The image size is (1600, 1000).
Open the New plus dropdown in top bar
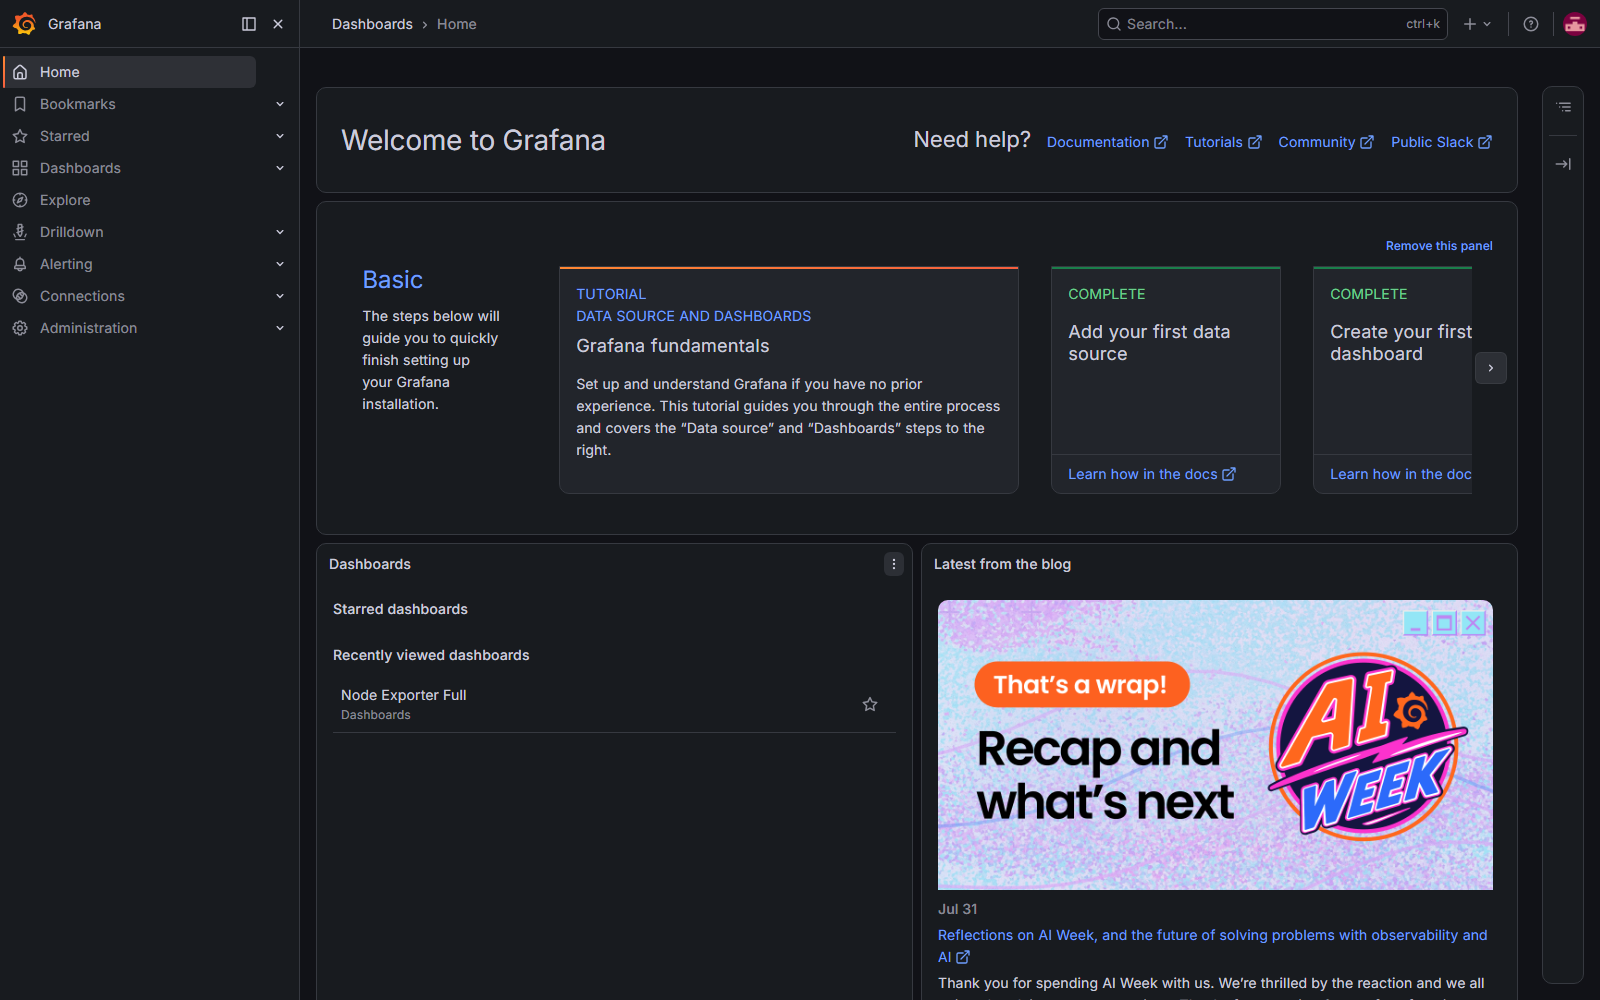click(x=1477, y=24)
